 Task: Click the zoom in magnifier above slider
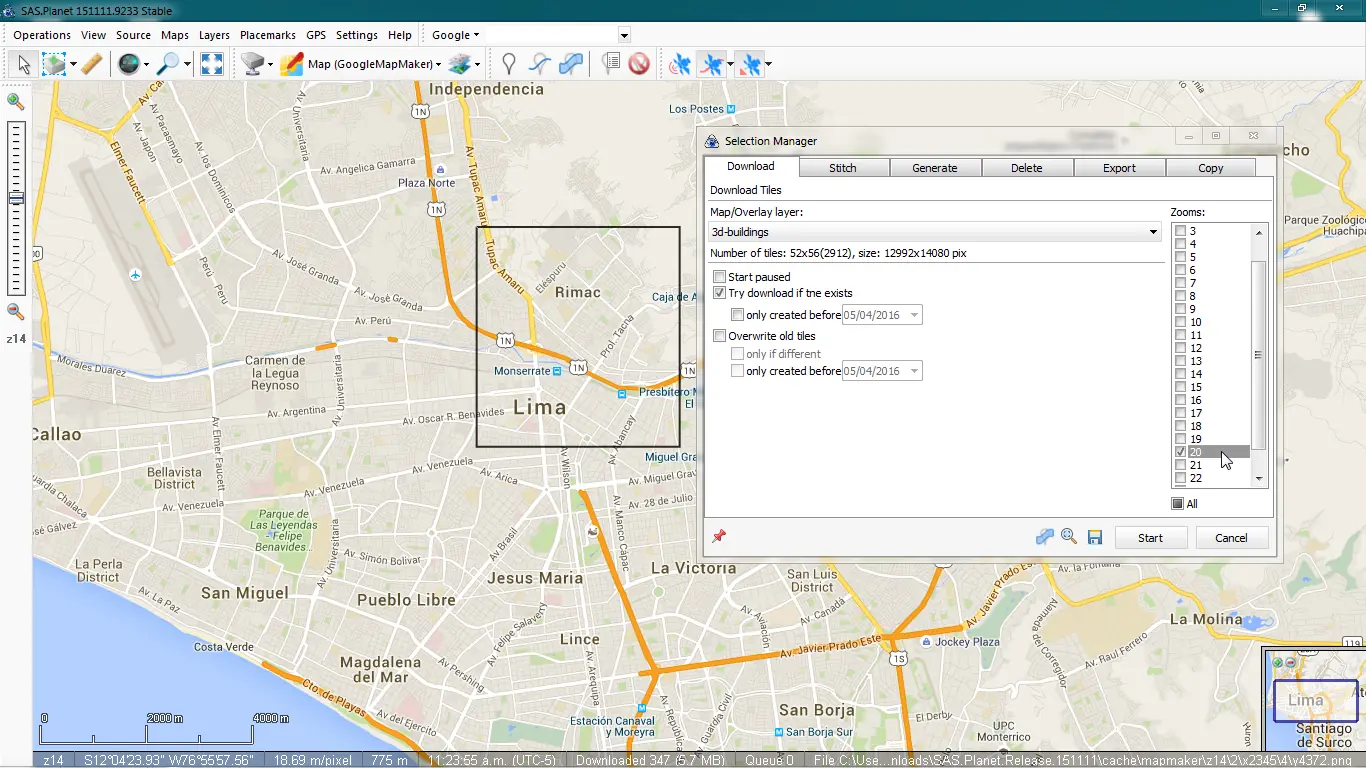15,101
